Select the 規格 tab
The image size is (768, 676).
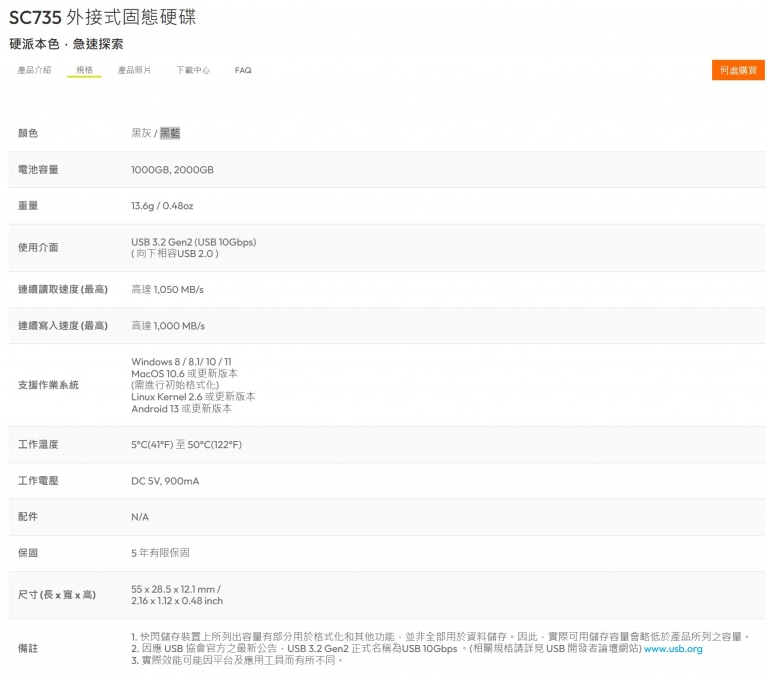click(x=84, y=70)
